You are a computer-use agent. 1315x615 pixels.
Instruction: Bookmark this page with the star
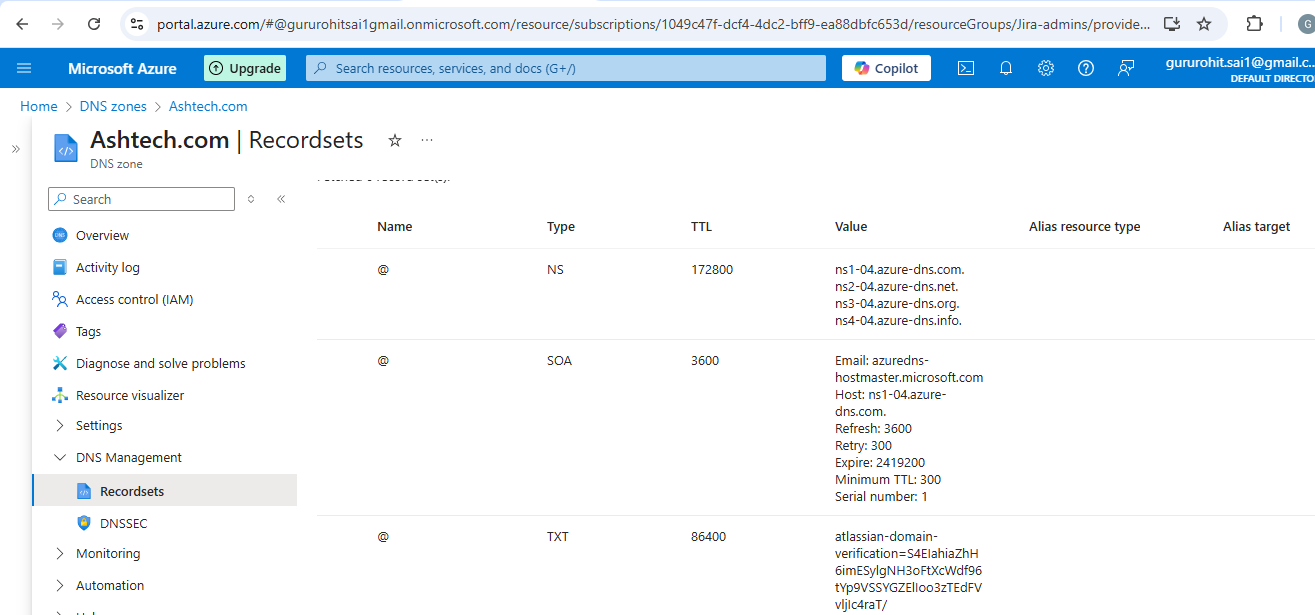tap(1204, 23)
